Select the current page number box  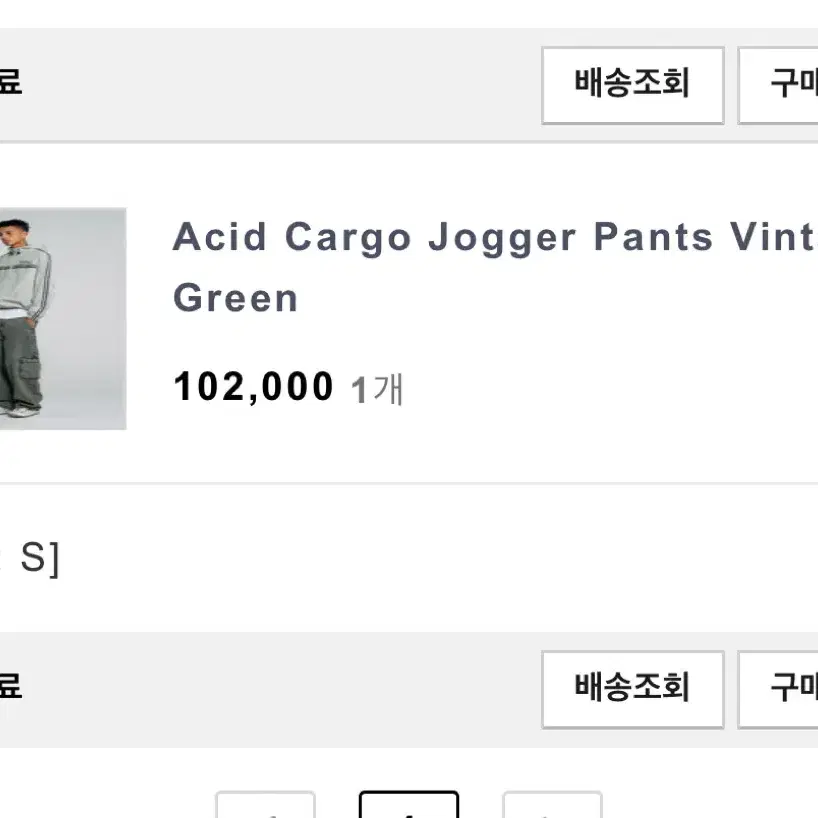pyautogui.click(x=409, y=805)
